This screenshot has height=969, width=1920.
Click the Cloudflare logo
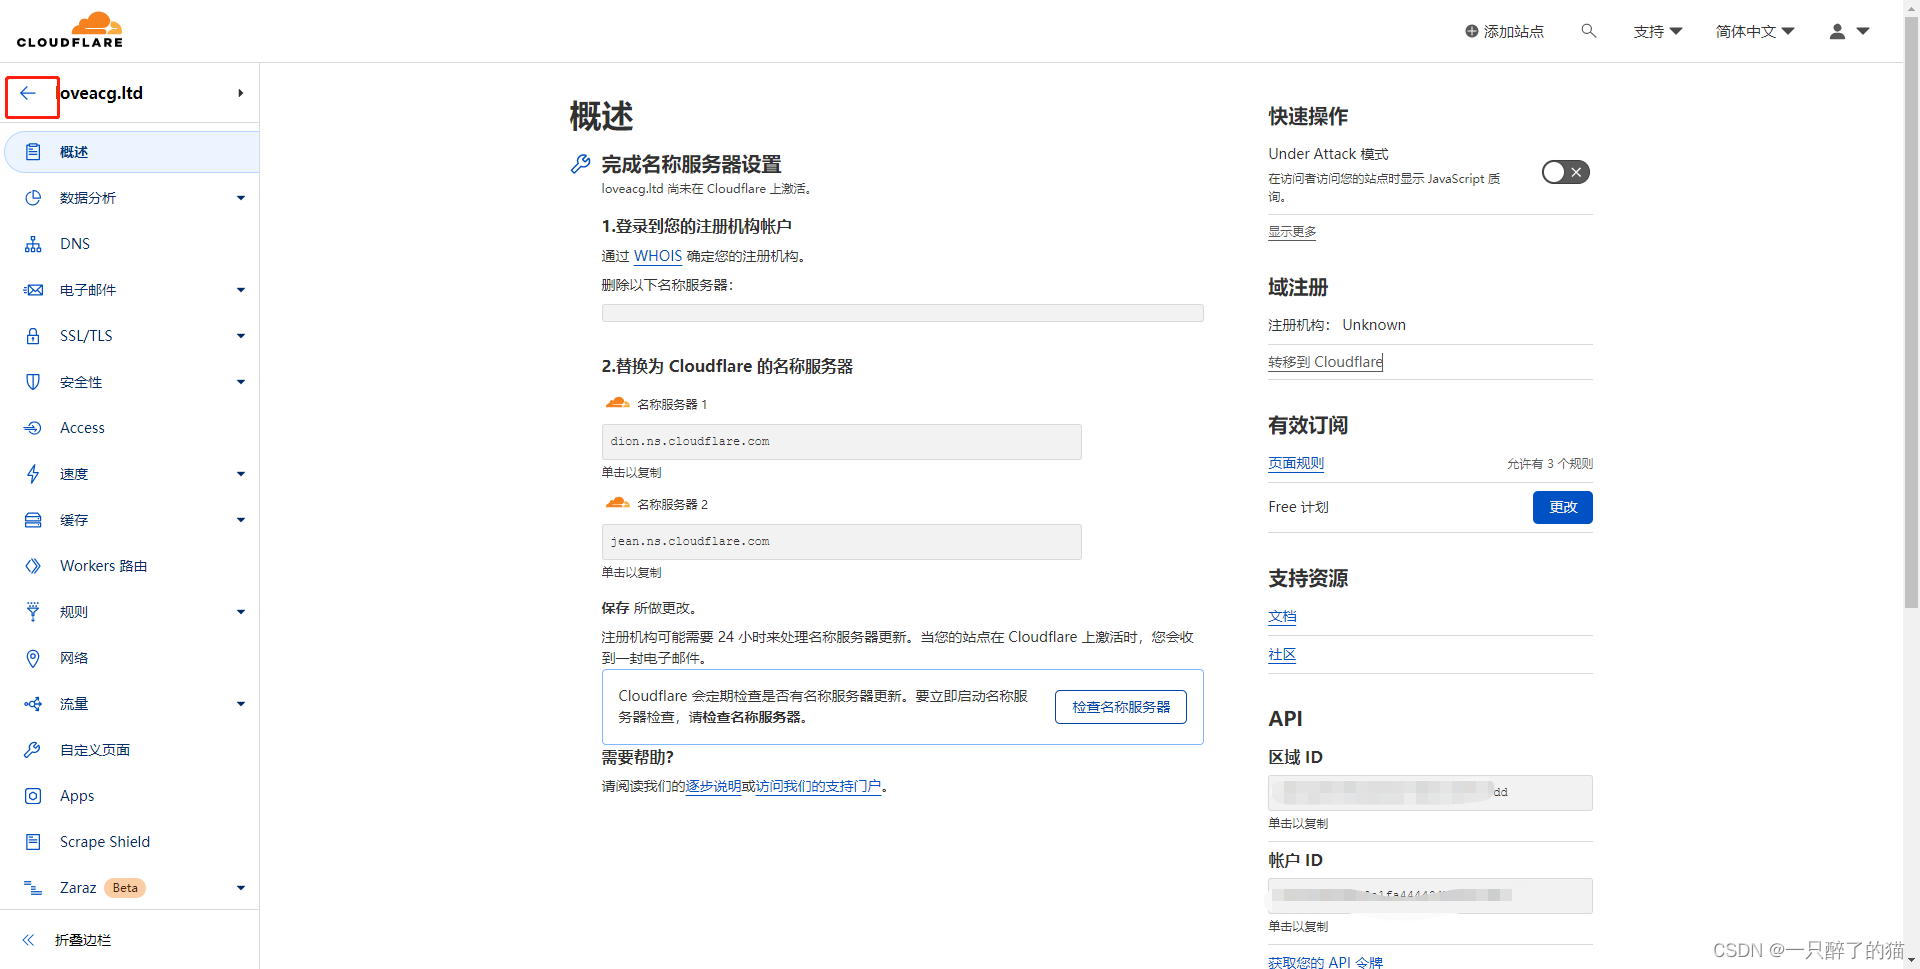point(70,30)
